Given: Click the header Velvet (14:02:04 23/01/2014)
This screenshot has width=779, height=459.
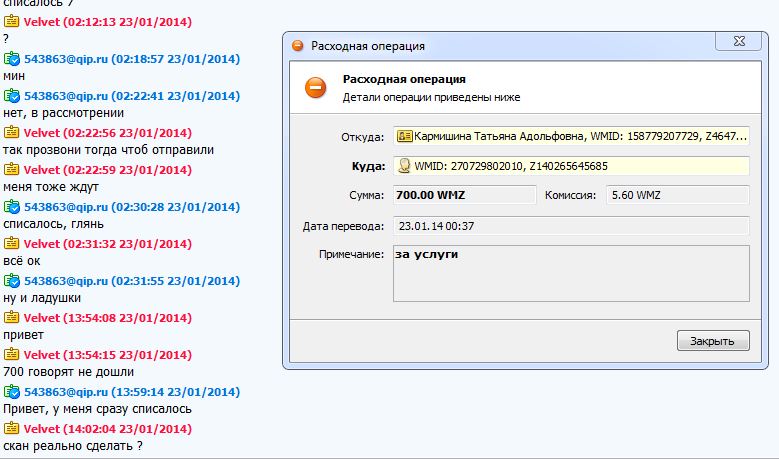Looking at the screenshot, I should point(108,429).
